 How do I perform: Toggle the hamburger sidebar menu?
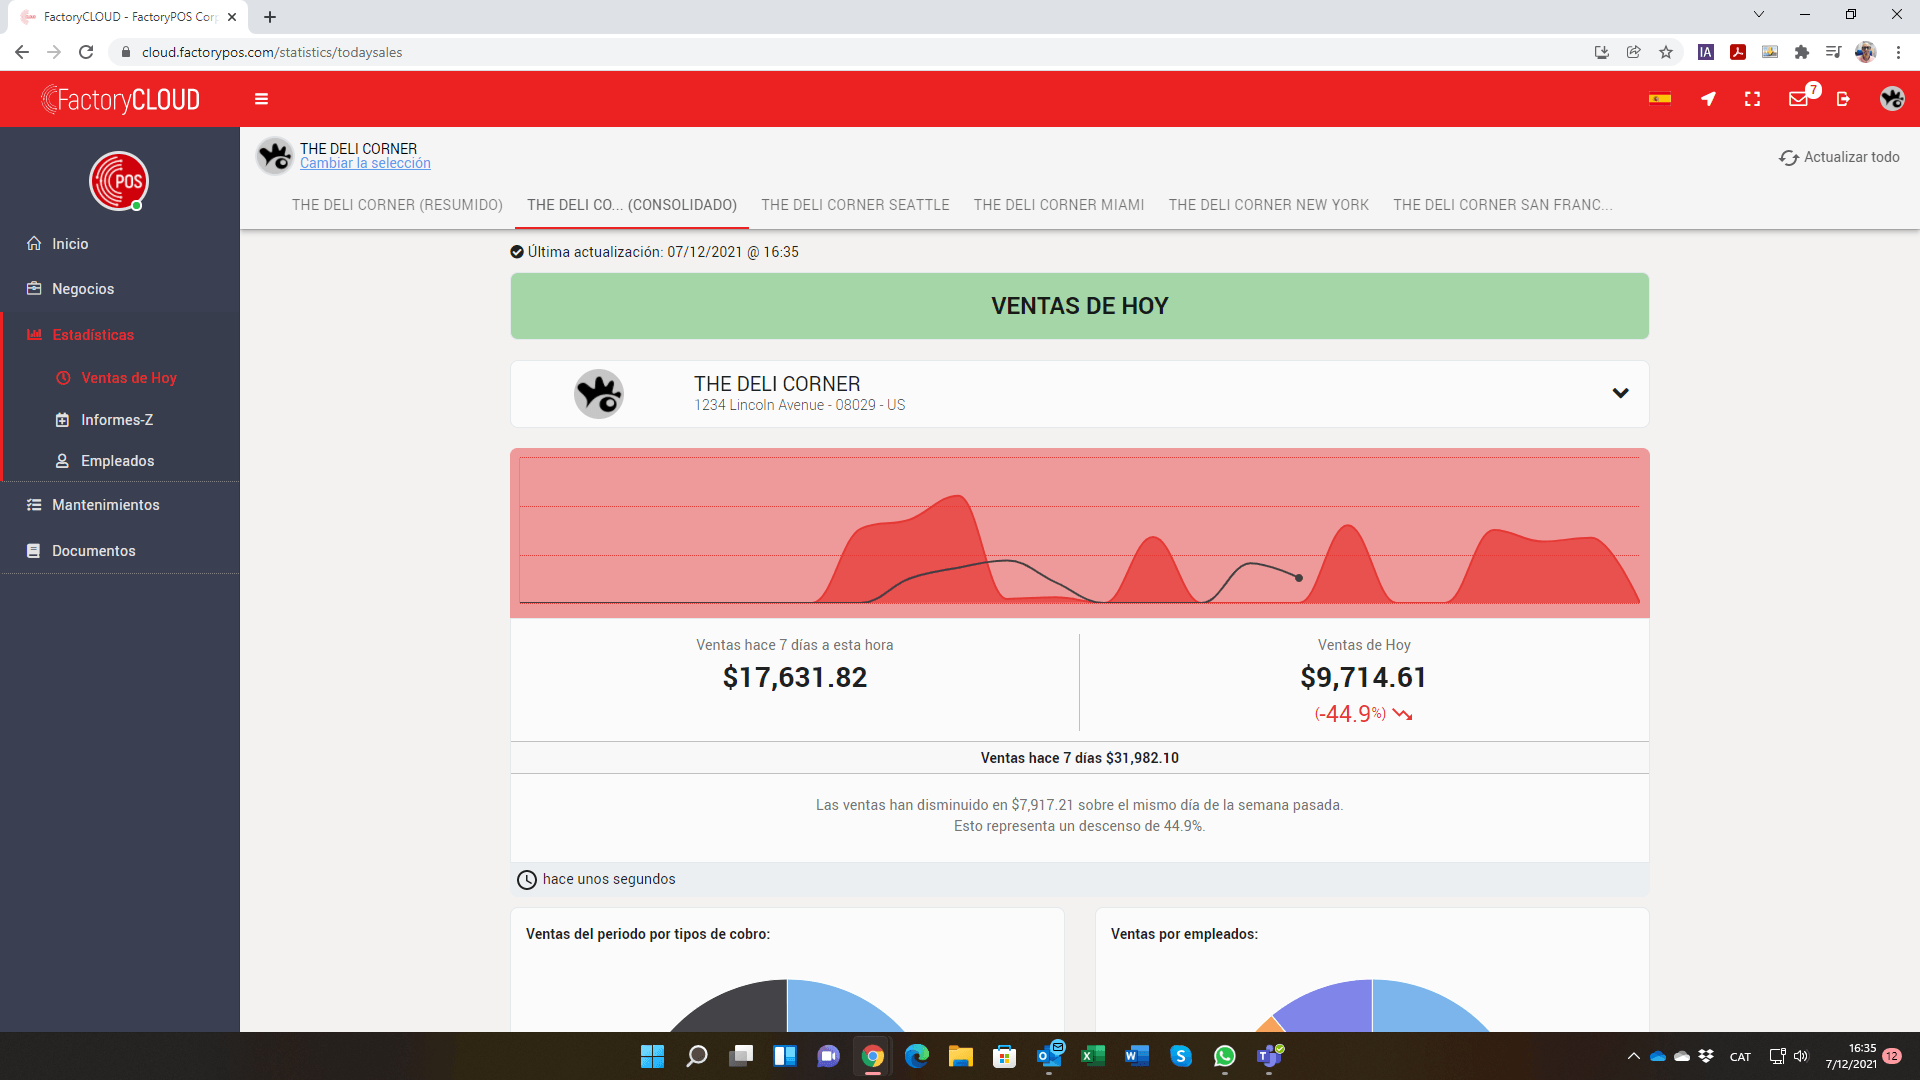261,99
